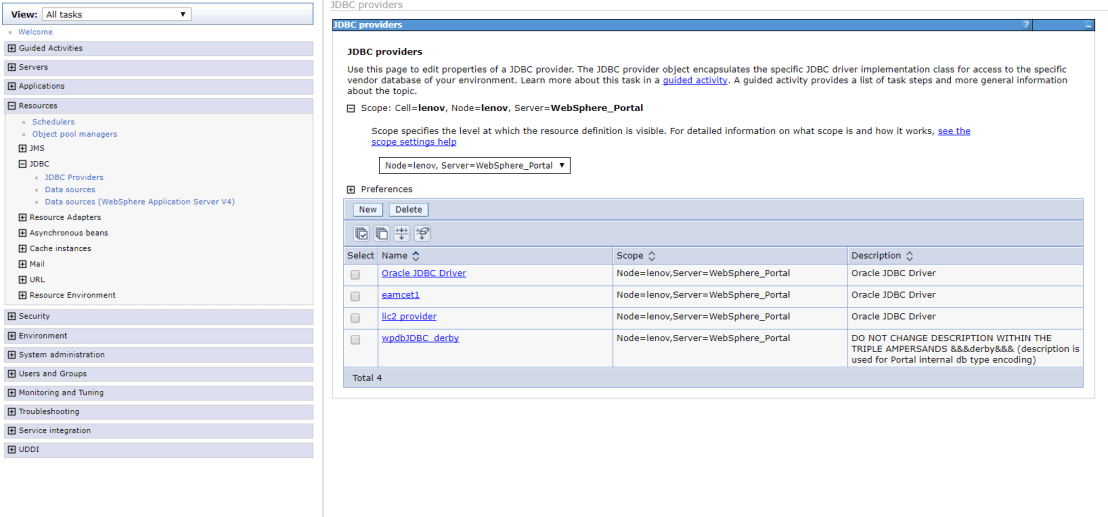This screenshot has width=1108, height=517.
Task: Click the Select All items icon
Action: pos(362,233)
